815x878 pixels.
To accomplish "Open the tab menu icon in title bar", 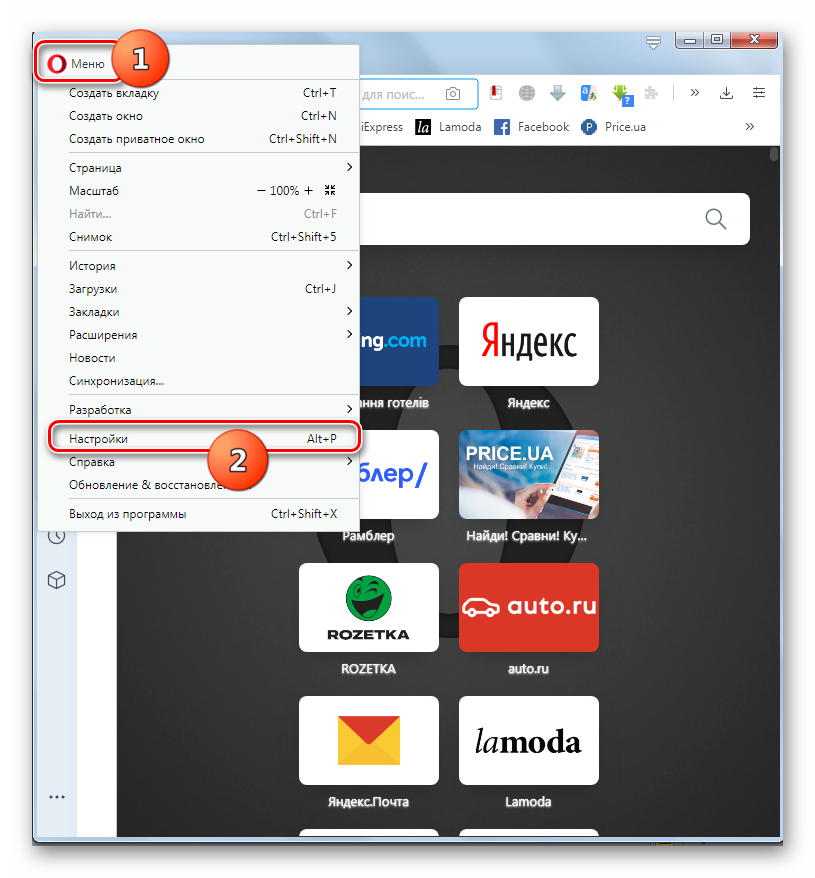I will click(653, 42).
